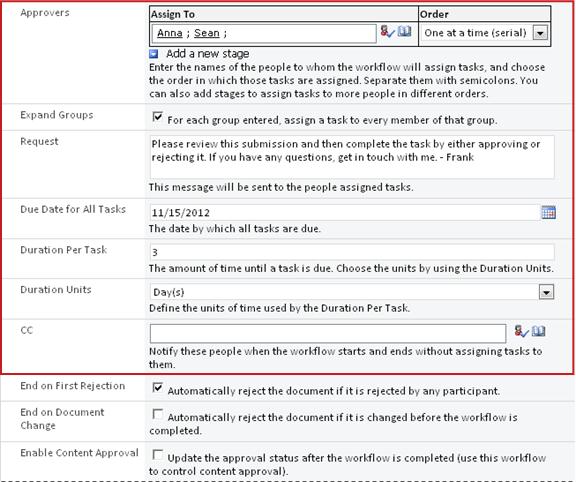Uncheck the Expand Groups checkbox

pos(158,117)
